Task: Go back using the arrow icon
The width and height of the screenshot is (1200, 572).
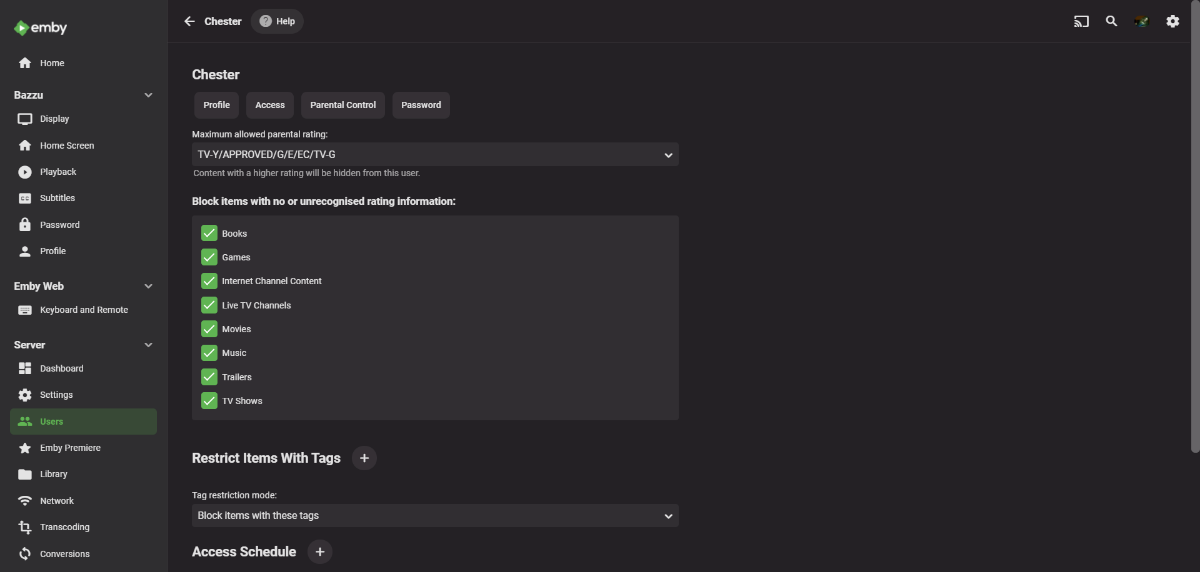Action: coord(189,21)
